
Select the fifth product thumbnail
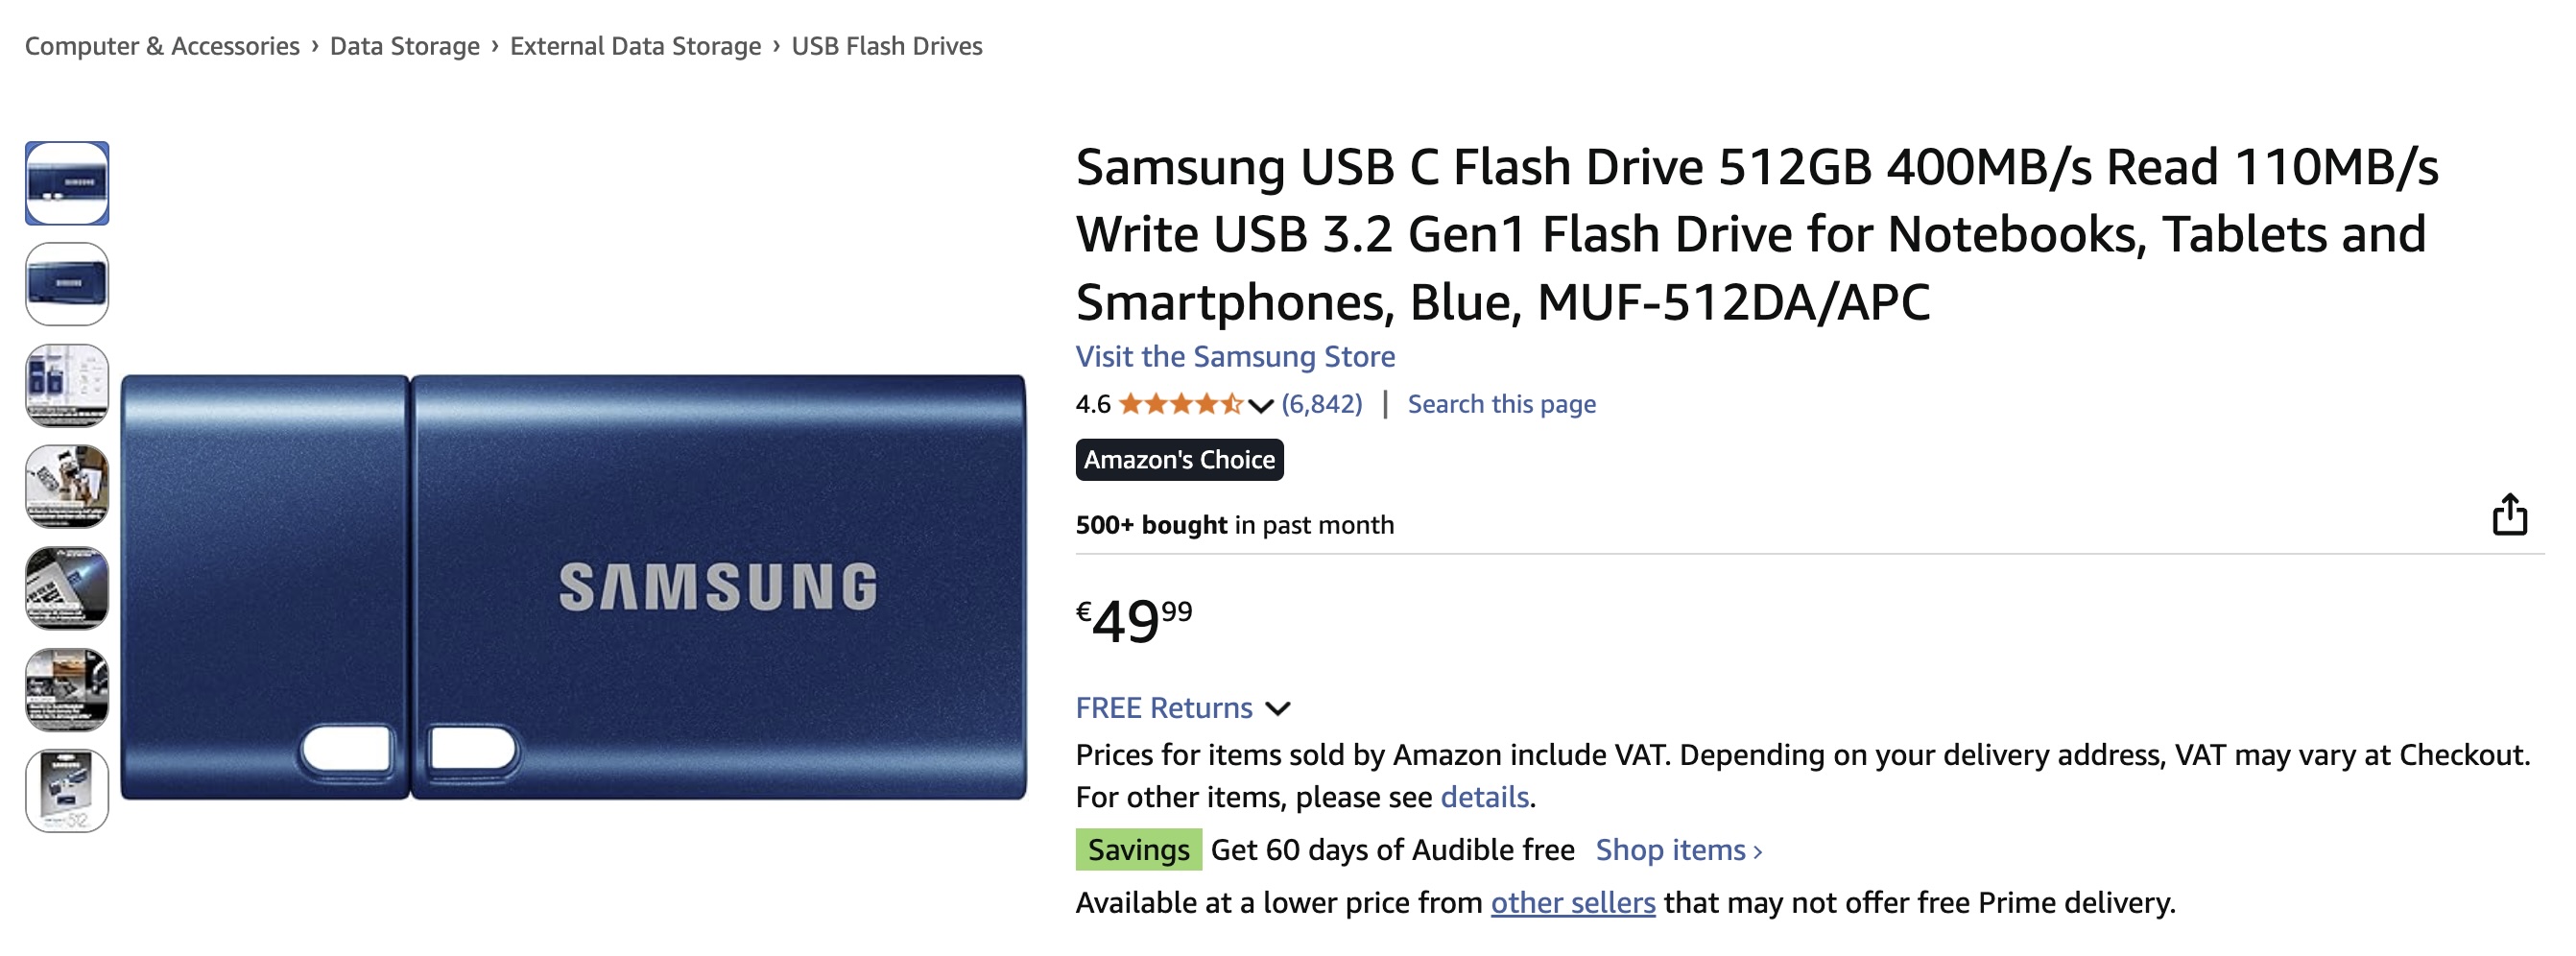(67, 588)
